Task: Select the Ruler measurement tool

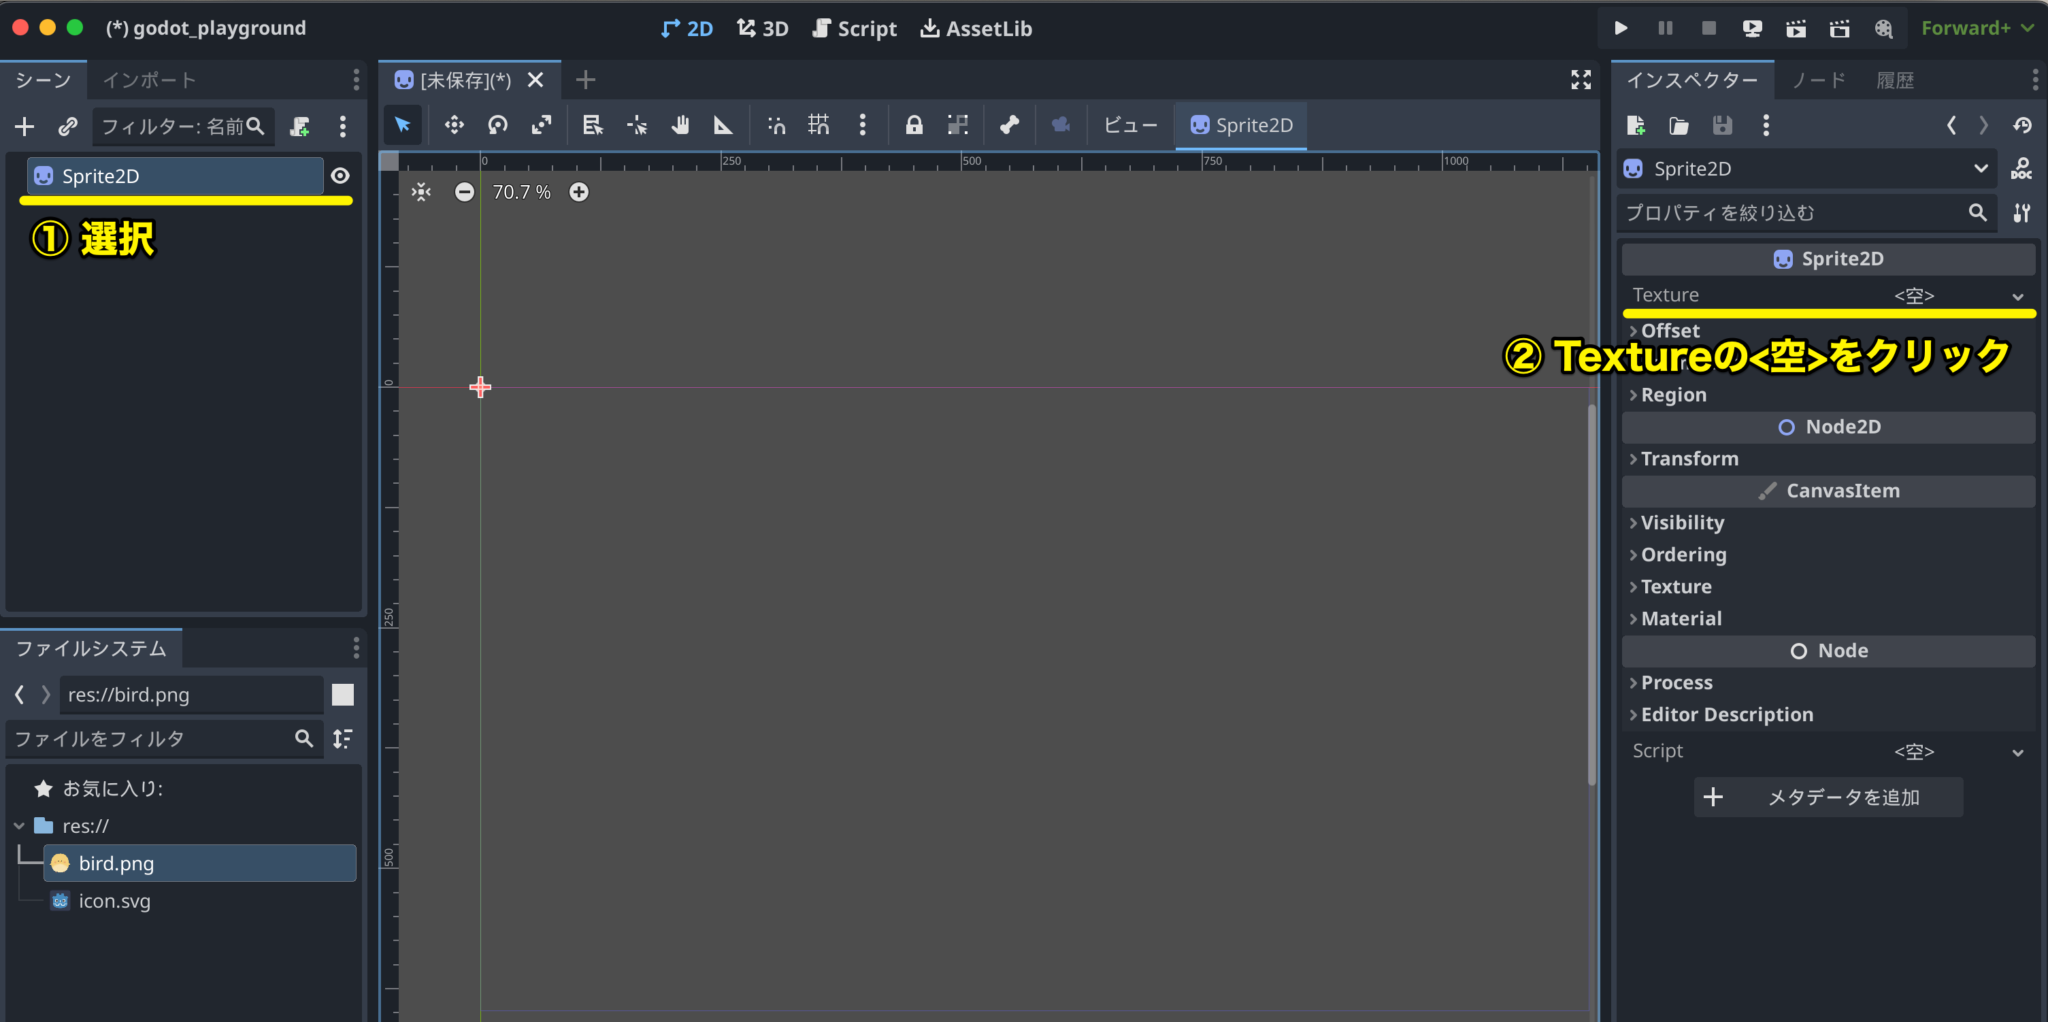Action: [x=723, y=125]
